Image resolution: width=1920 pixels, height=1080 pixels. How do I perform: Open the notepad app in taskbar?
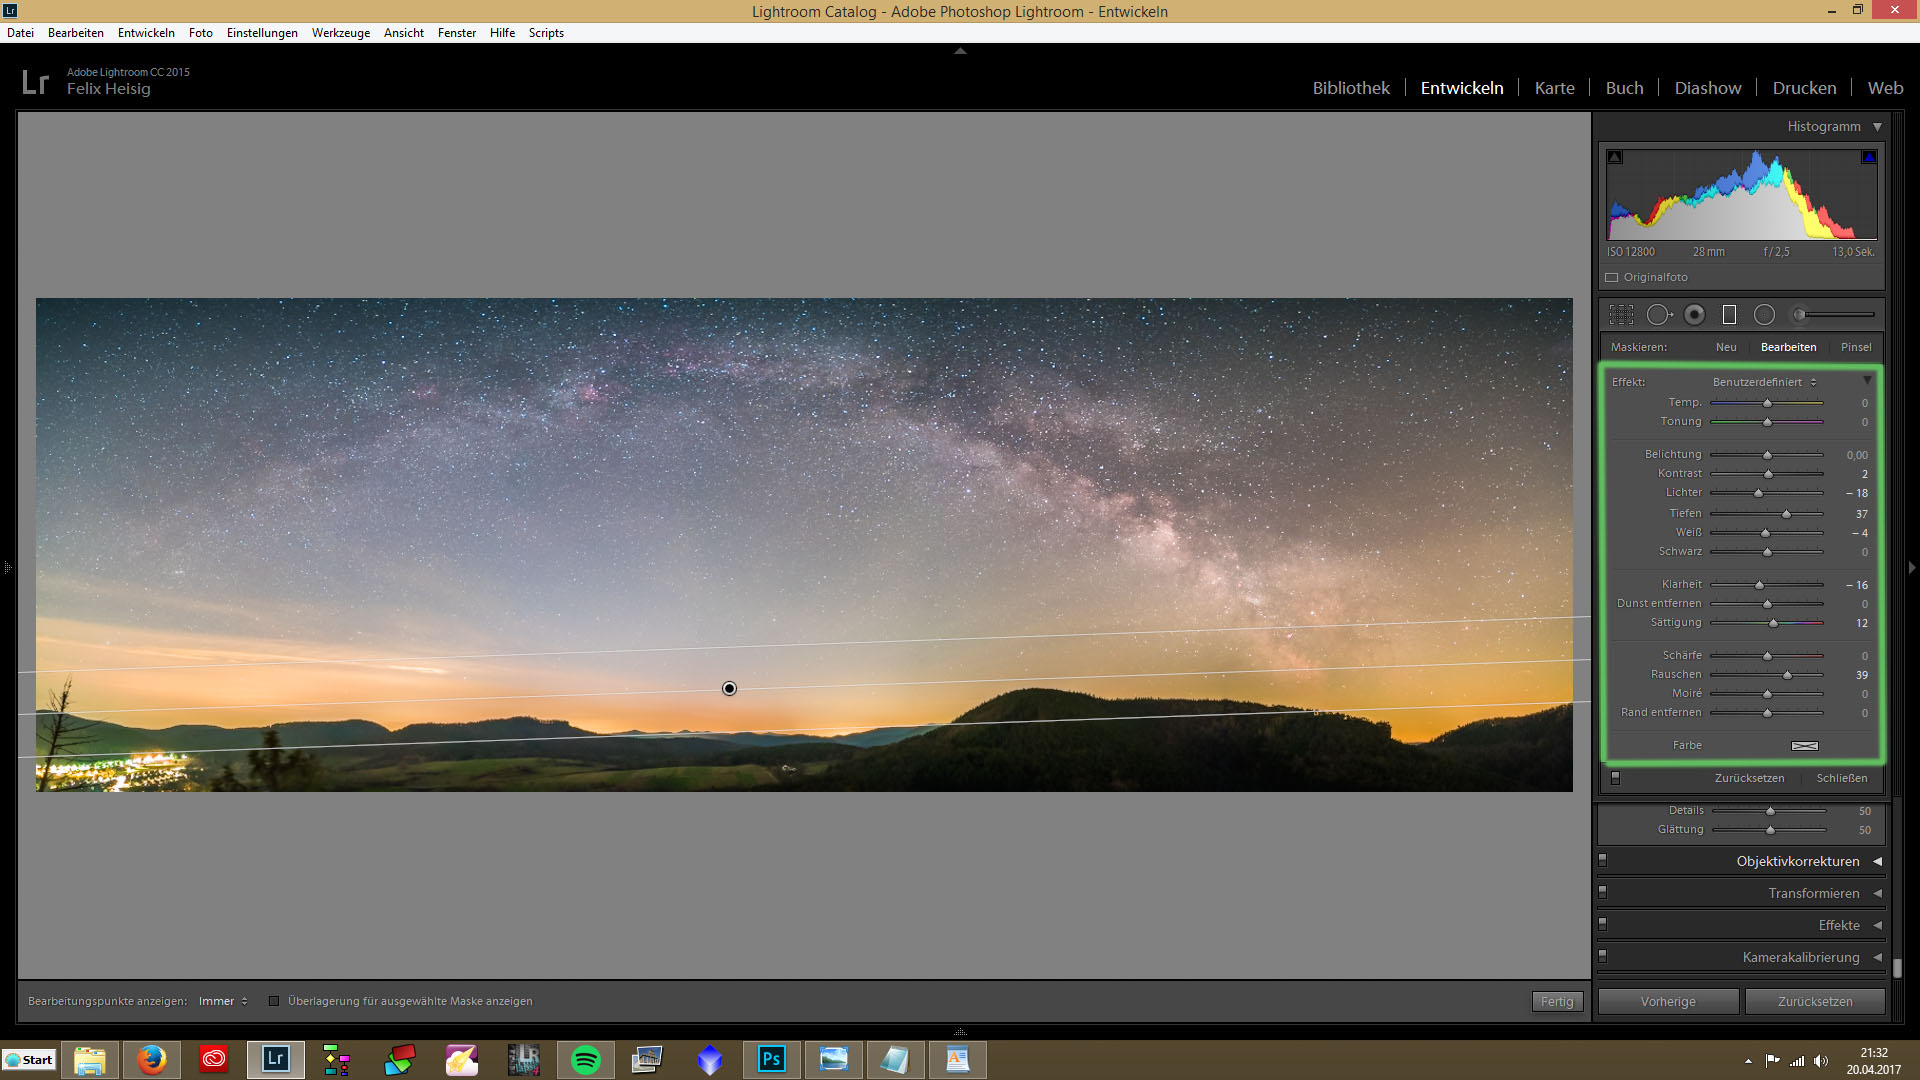tap(896, 1060)
